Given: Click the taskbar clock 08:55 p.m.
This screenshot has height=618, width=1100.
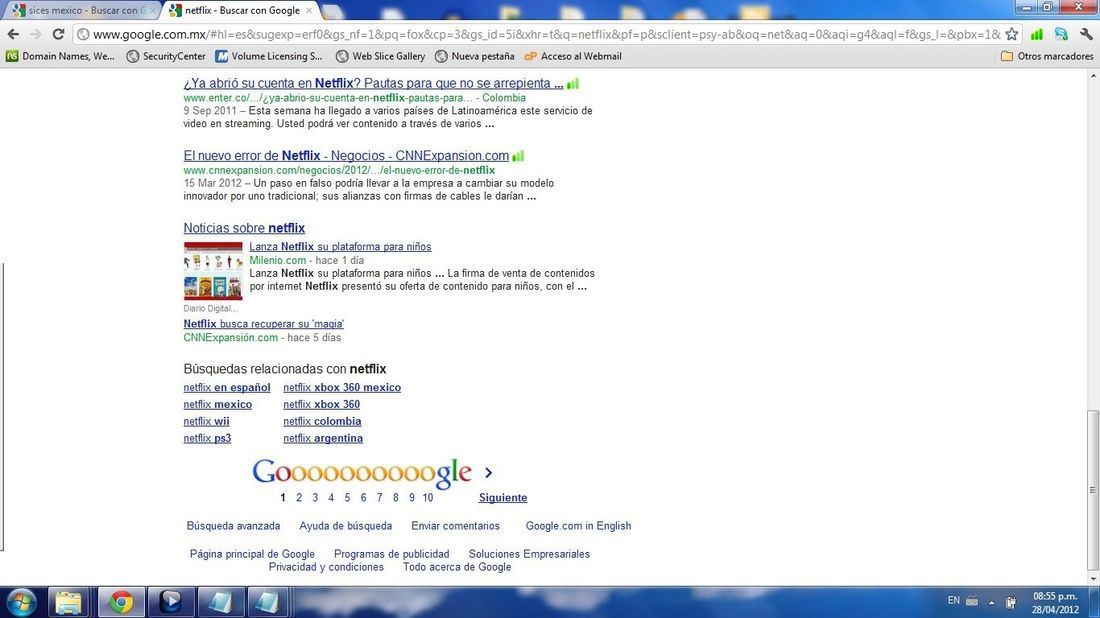Looking at the screenshot, I should [x=1054, y=596].
